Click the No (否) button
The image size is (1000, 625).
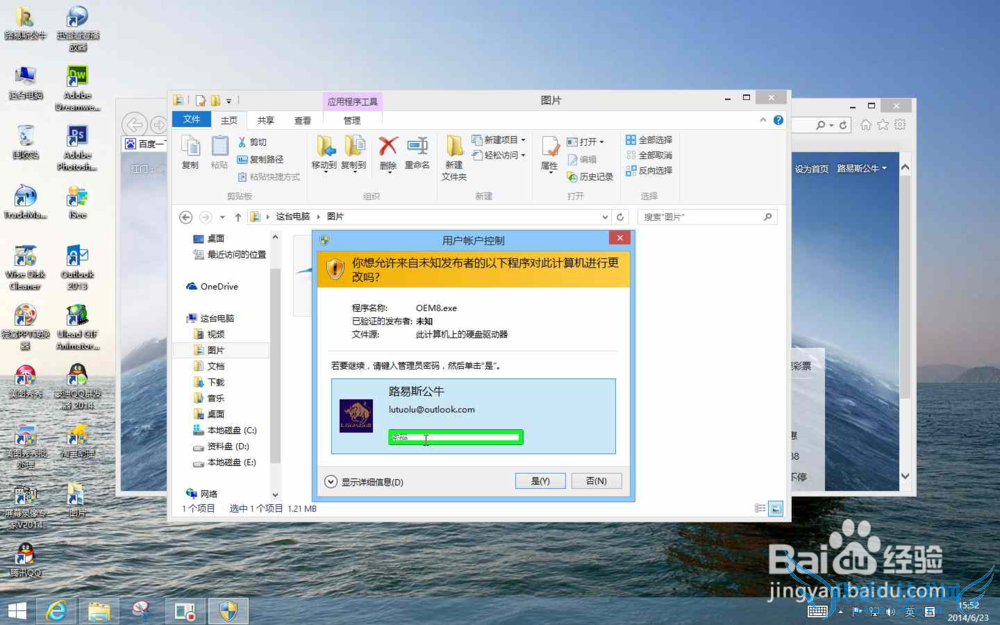pos(596,481)
